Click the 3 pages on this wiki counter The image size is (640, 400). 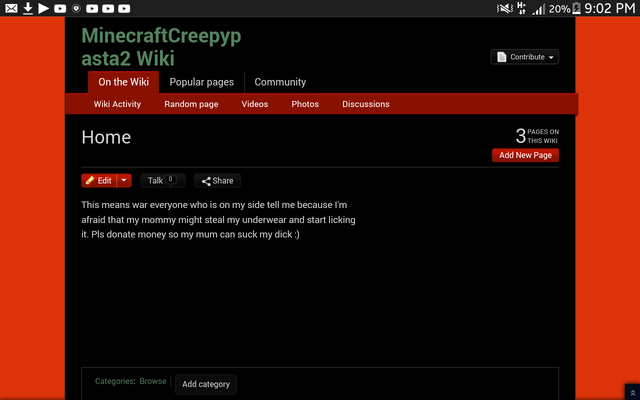coord(537,136)
